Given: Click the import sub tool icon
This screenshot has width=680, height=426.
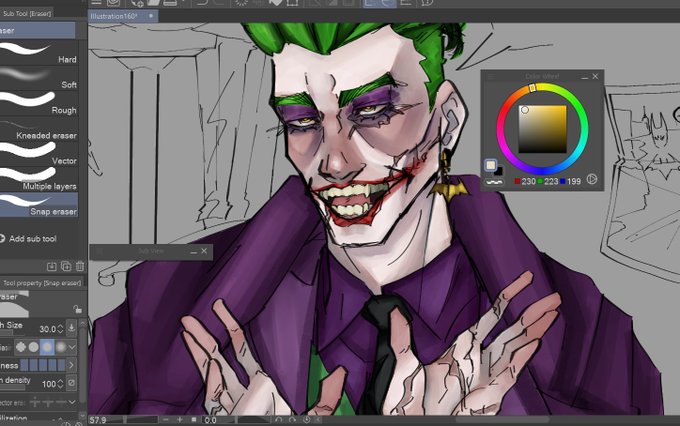Looking at the screenshot, I should pyautogui.click(x=52, y=266).
